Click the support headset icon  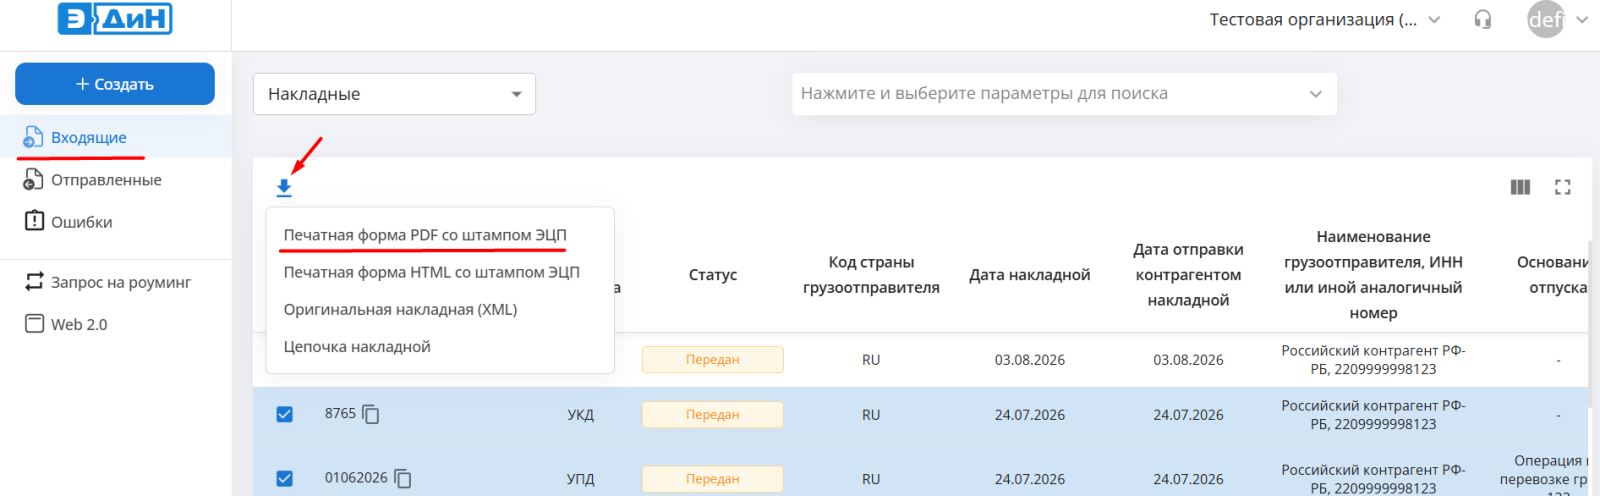[1483, 20]
